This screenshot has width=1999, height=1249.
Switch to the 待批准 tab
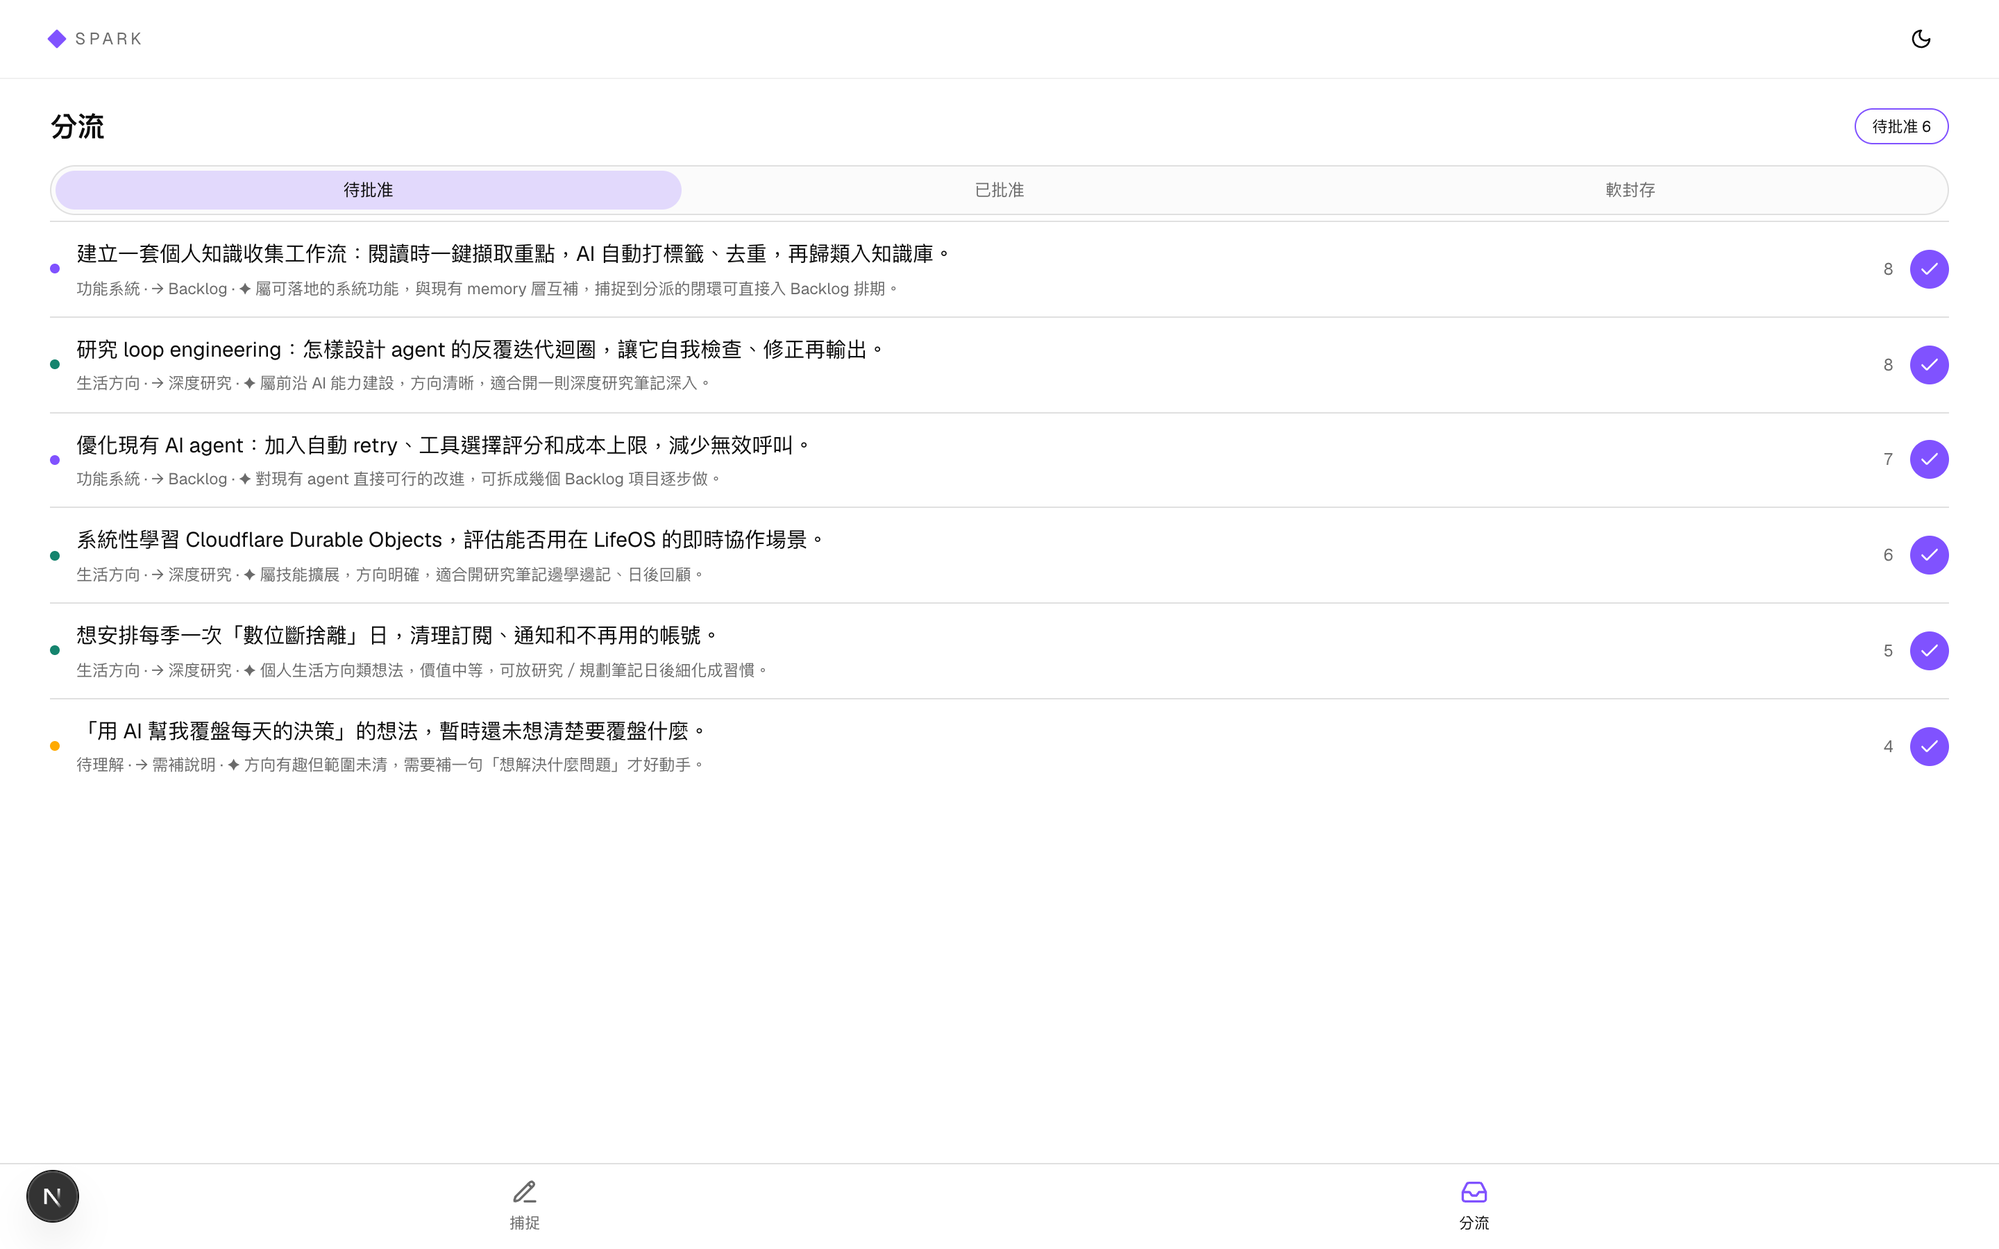(368, 190)
